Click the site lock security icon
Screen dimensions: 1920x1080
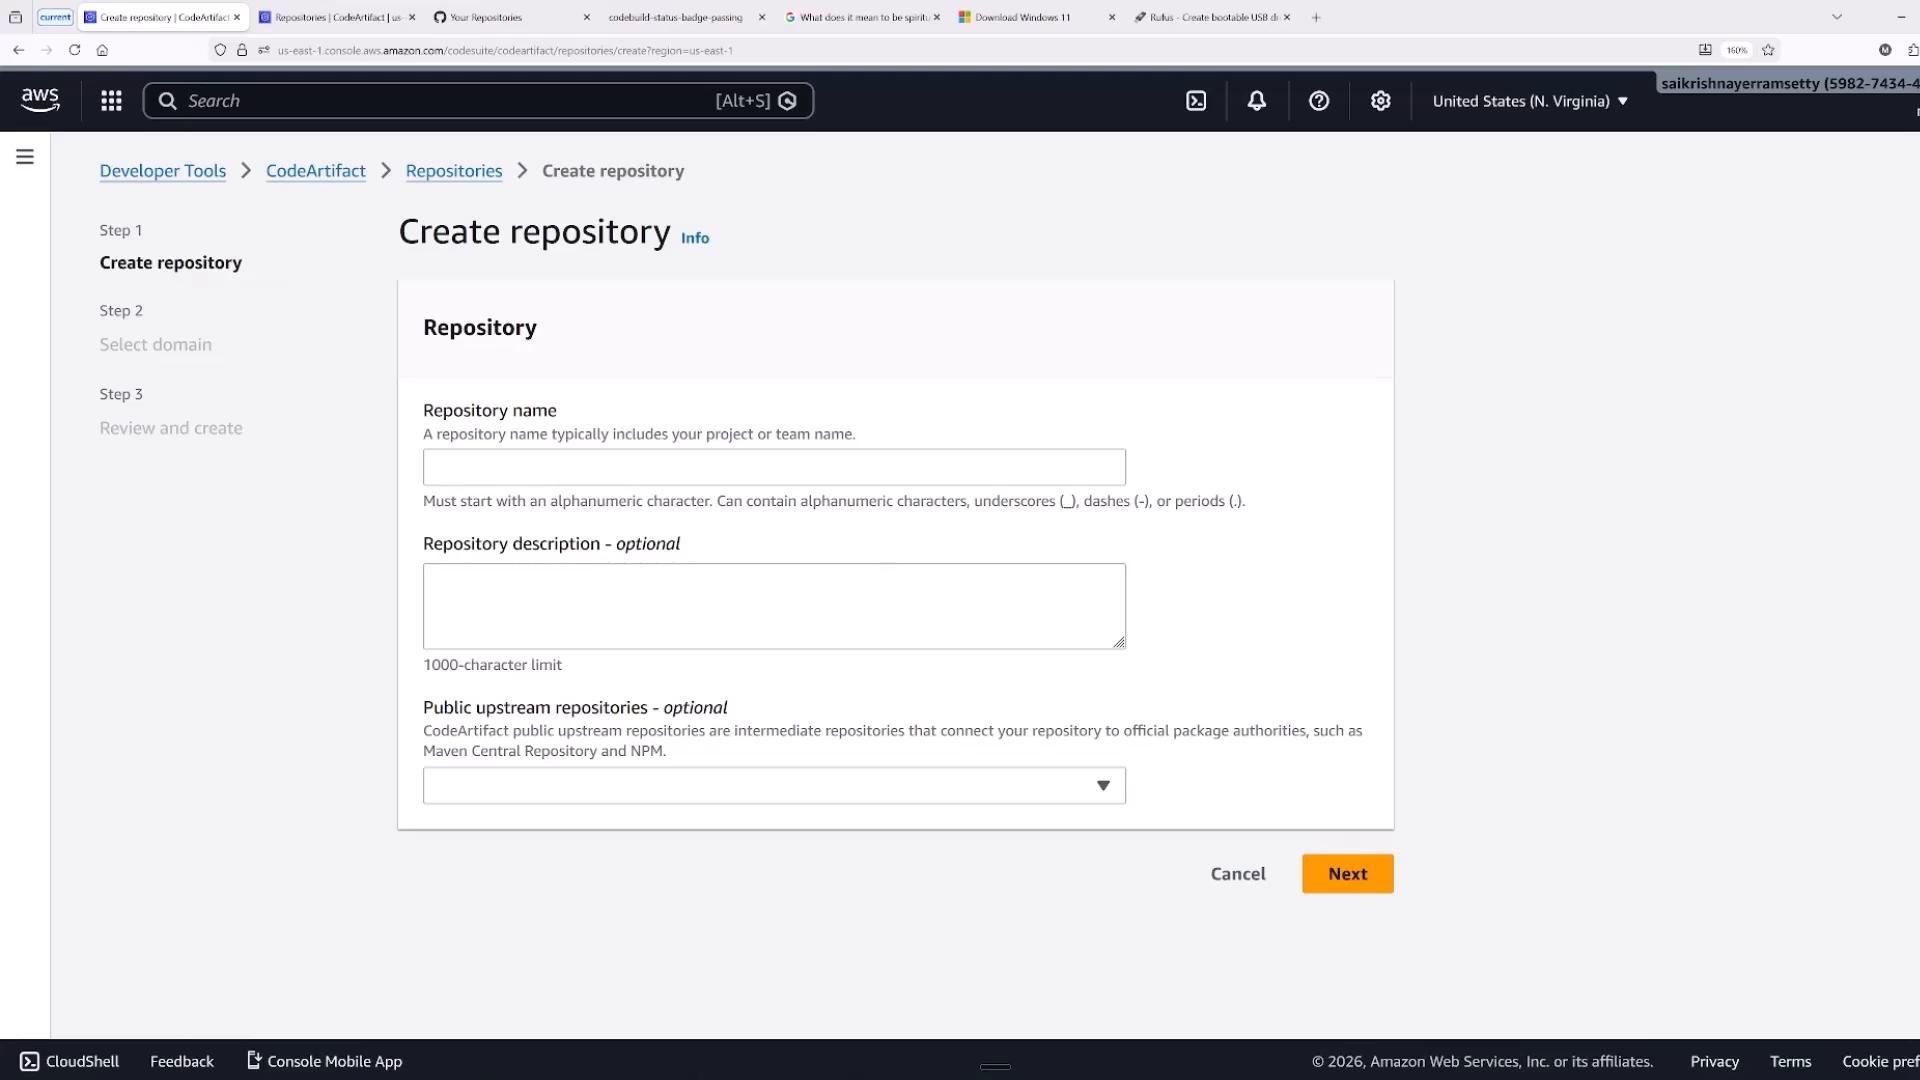pos(242,50)
